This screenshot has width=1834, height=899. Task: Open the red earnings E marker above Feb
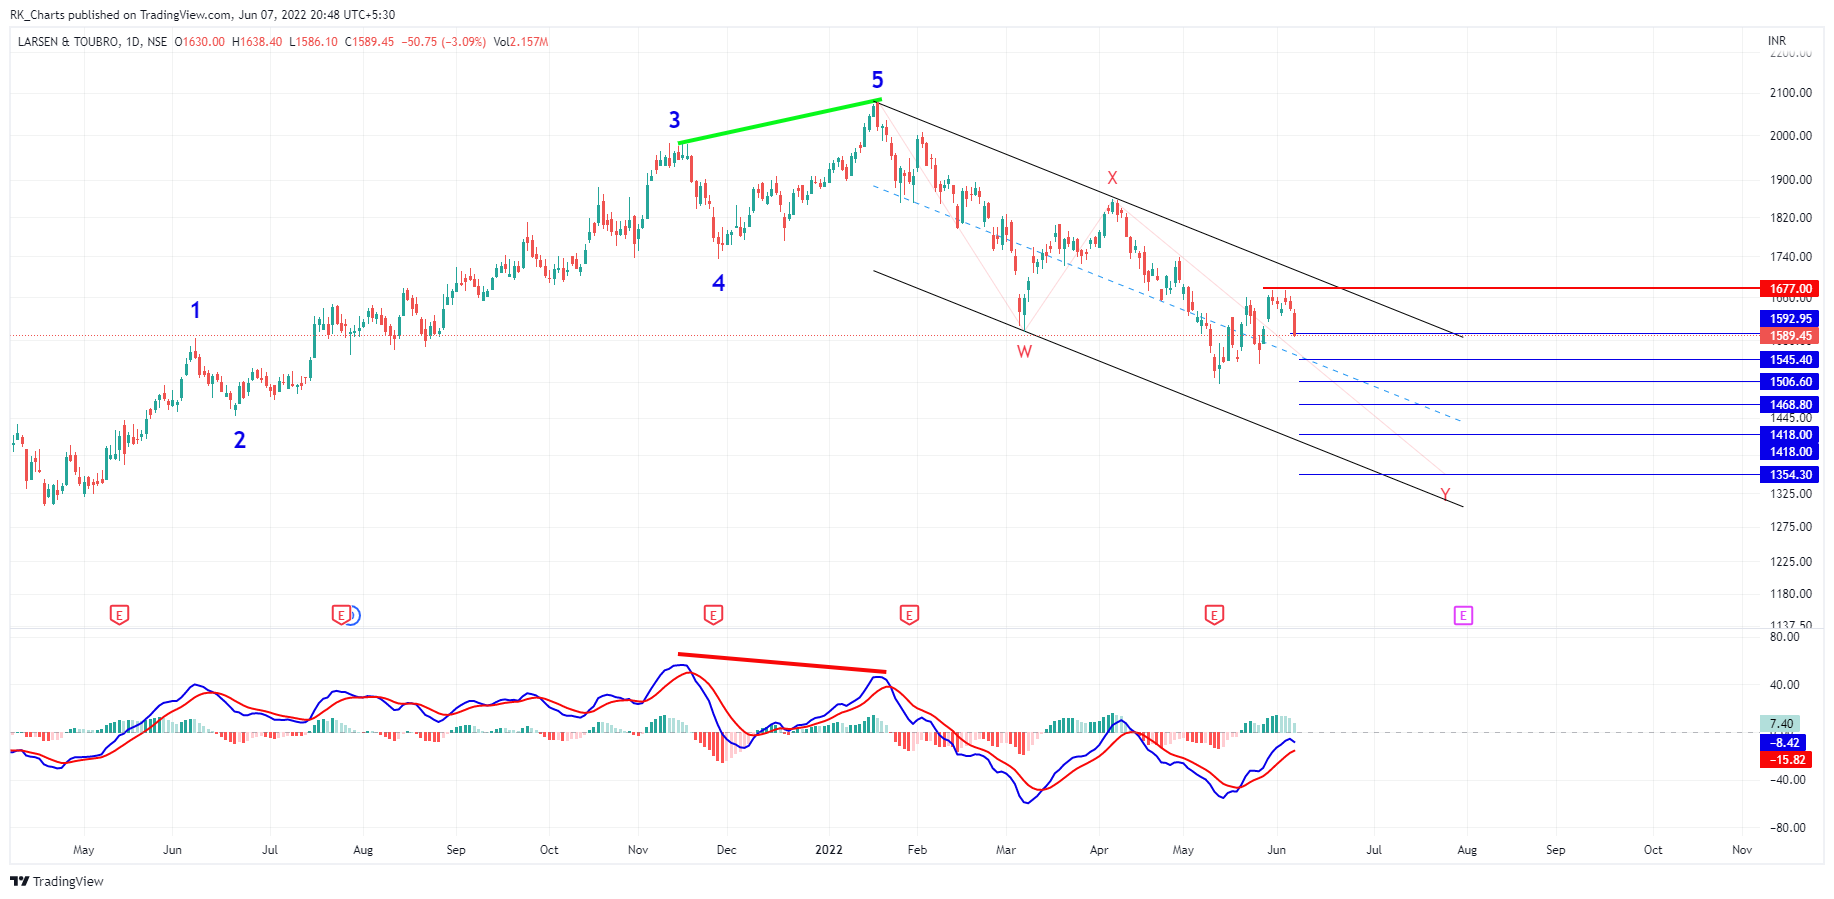(x=909, y=615)
